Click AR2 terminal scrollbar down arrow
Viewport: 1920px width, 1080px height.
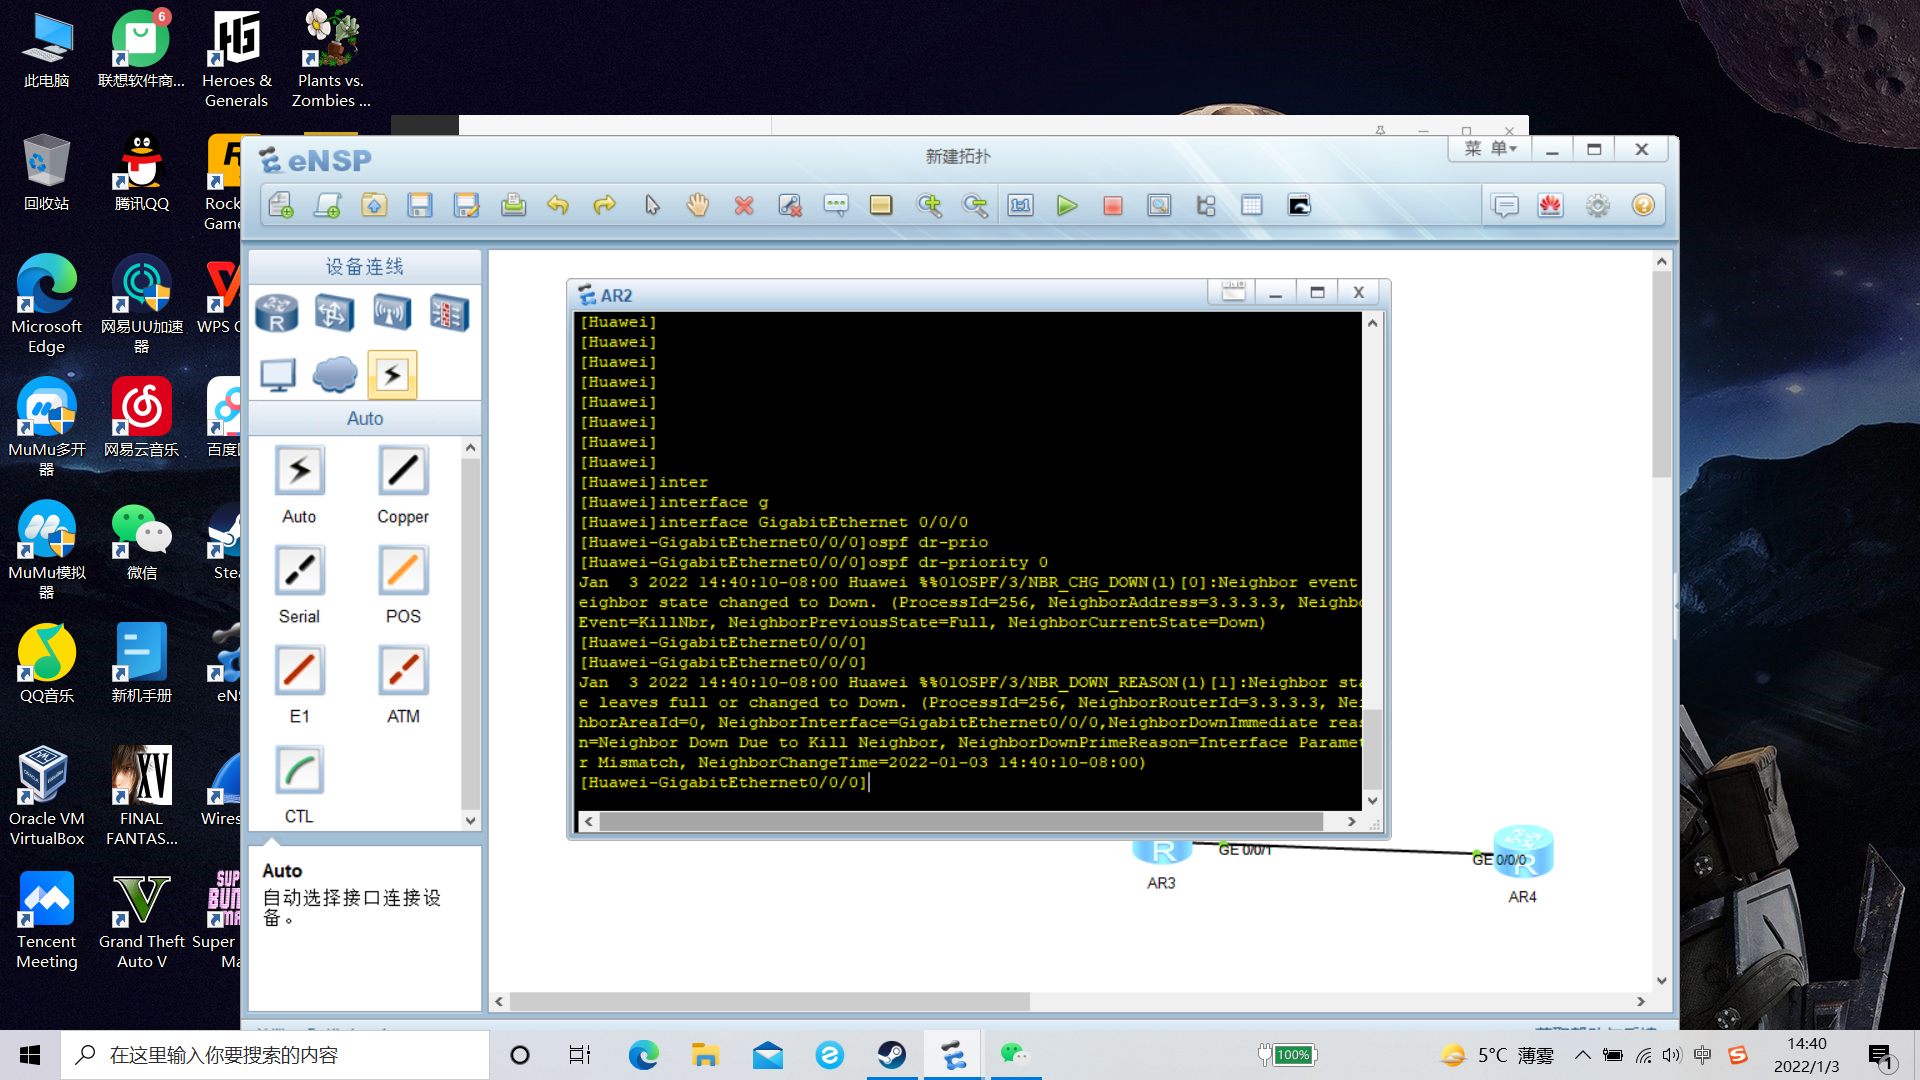(x=1373, y=800)
